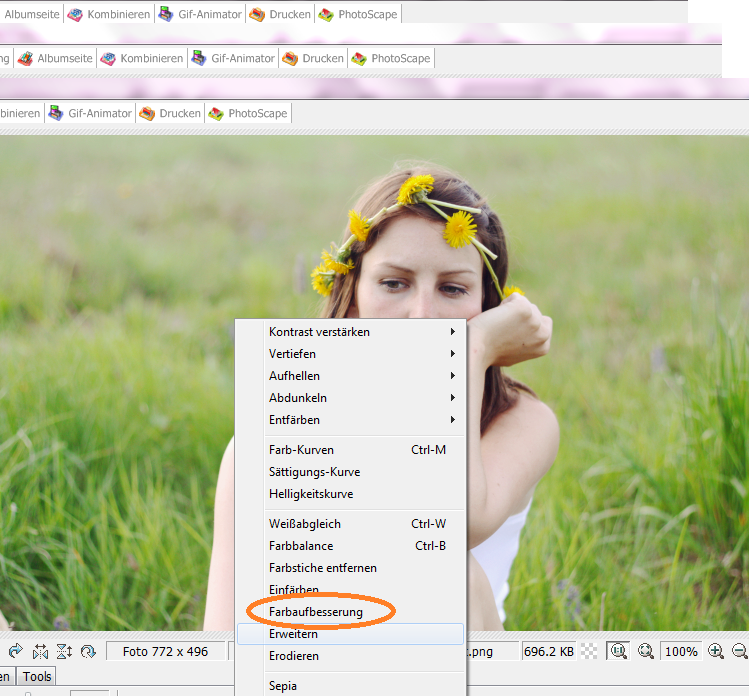Click the 696.2 KB file size field
749x696 pixels.
coord(549,652)
